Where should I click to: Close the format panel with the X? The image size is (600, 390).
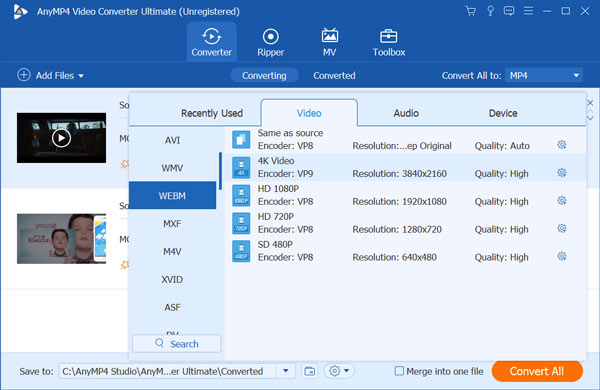pos(590,103)
